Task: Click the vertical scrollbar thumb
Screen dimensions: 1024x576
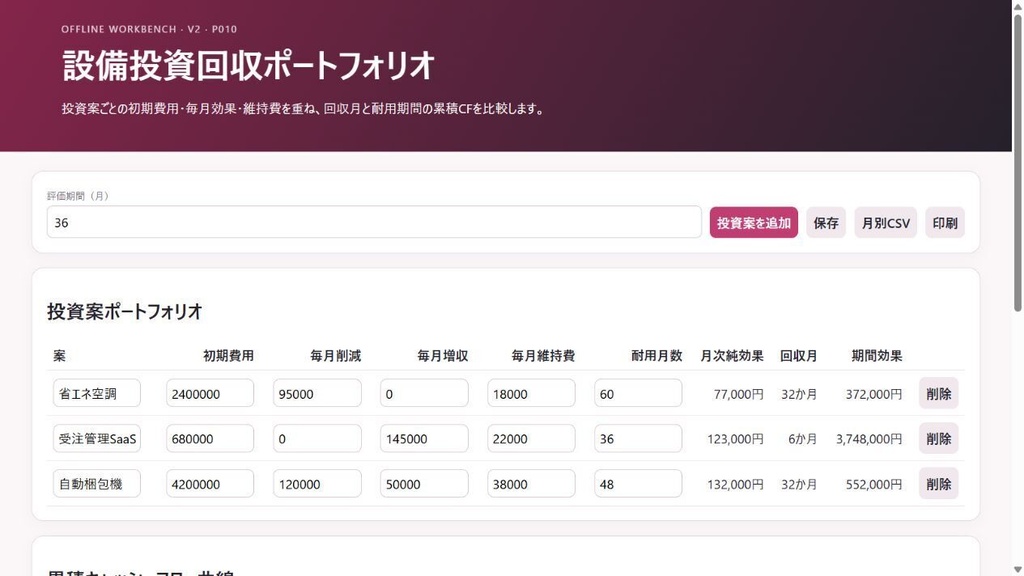Action: (1017, 162)
